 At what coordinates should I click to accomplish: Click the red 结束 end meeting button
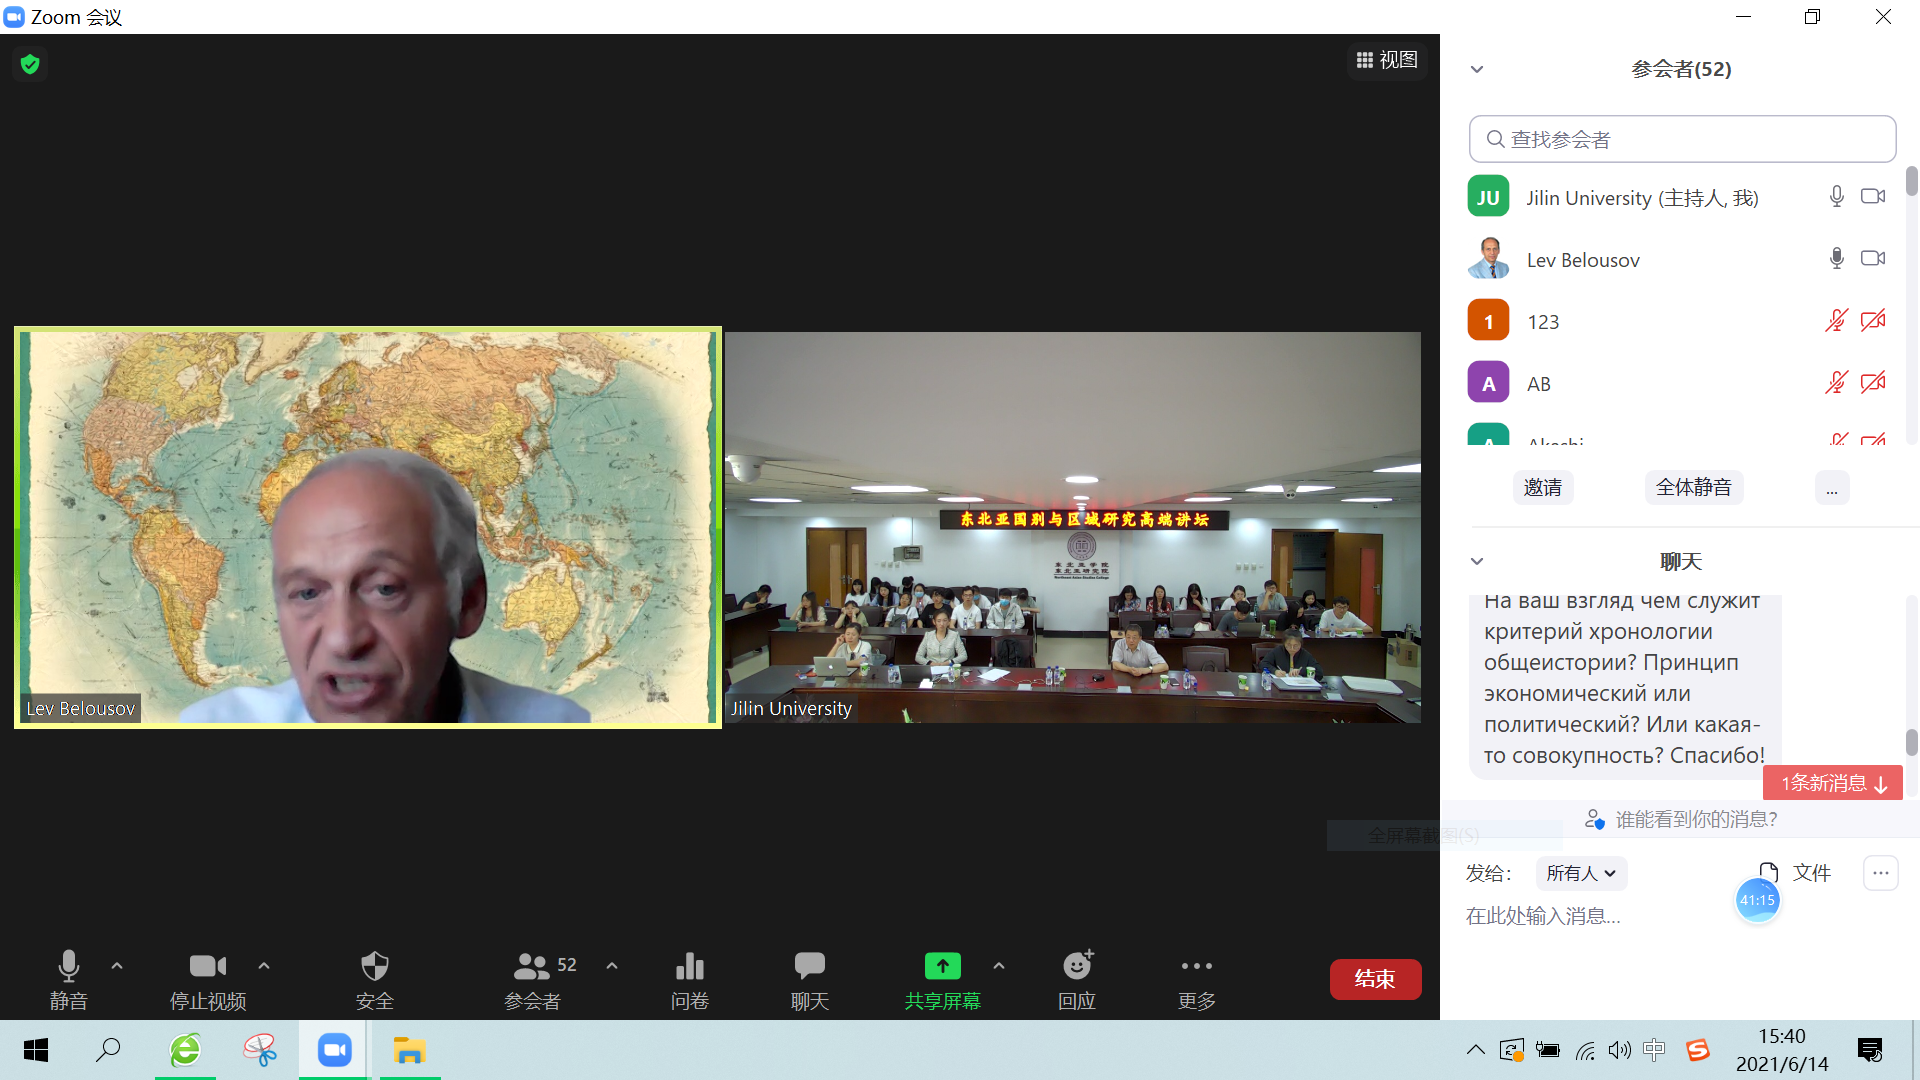[x=1375, y=979]
